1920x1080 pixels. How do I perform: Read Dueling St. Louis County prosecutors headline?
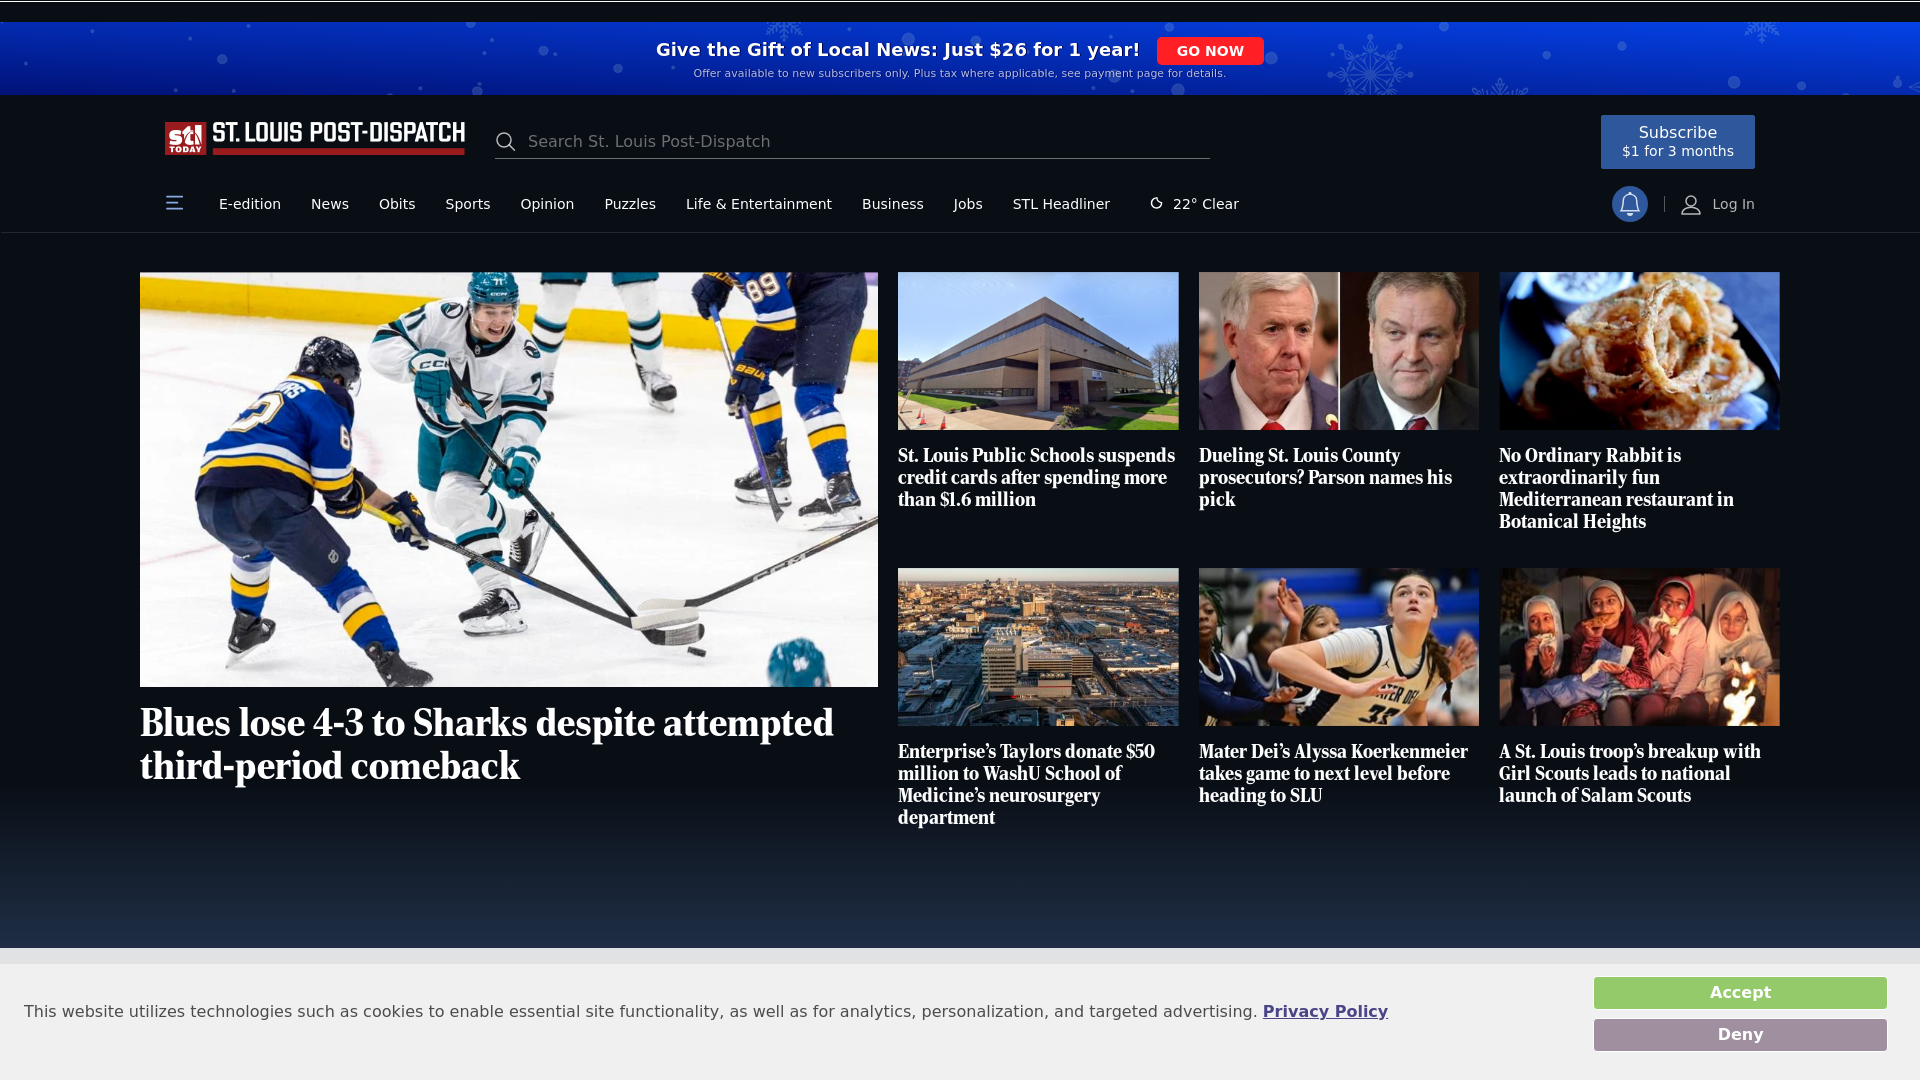(x=1326, y=478)
